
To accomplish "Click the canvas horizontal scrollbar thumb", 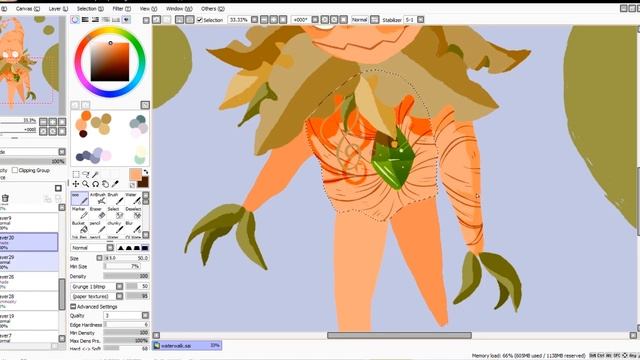I will click(399, 336).
